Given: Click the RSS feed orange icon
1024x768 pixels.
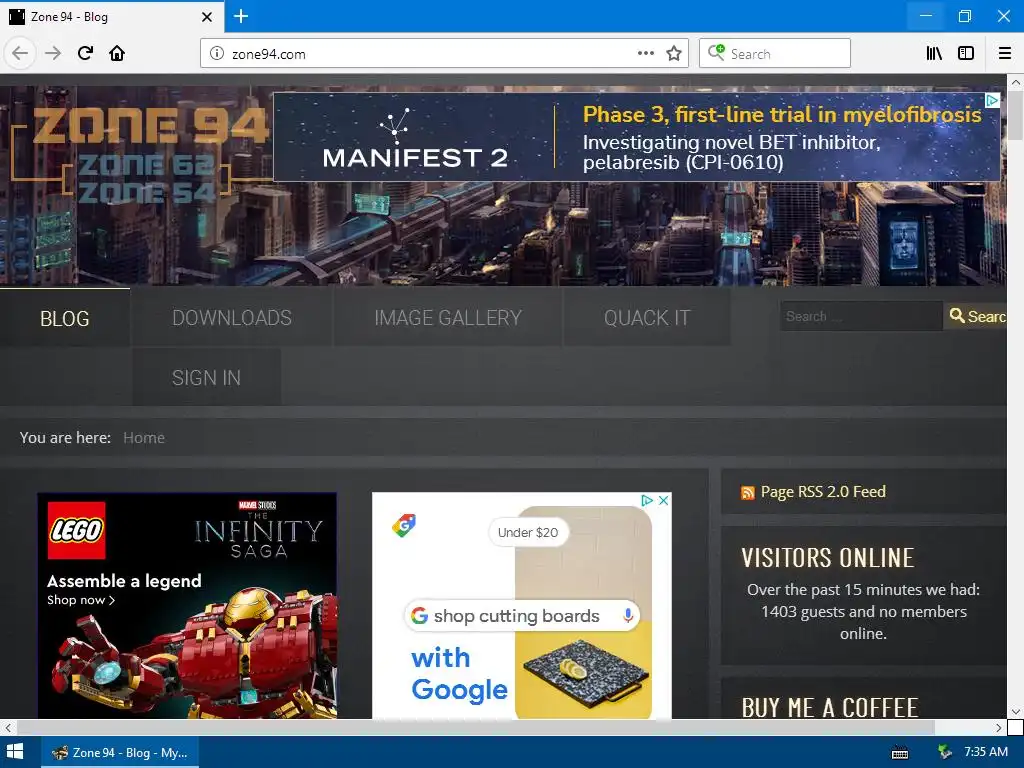Looking at the screenshot, I should 748,493.
